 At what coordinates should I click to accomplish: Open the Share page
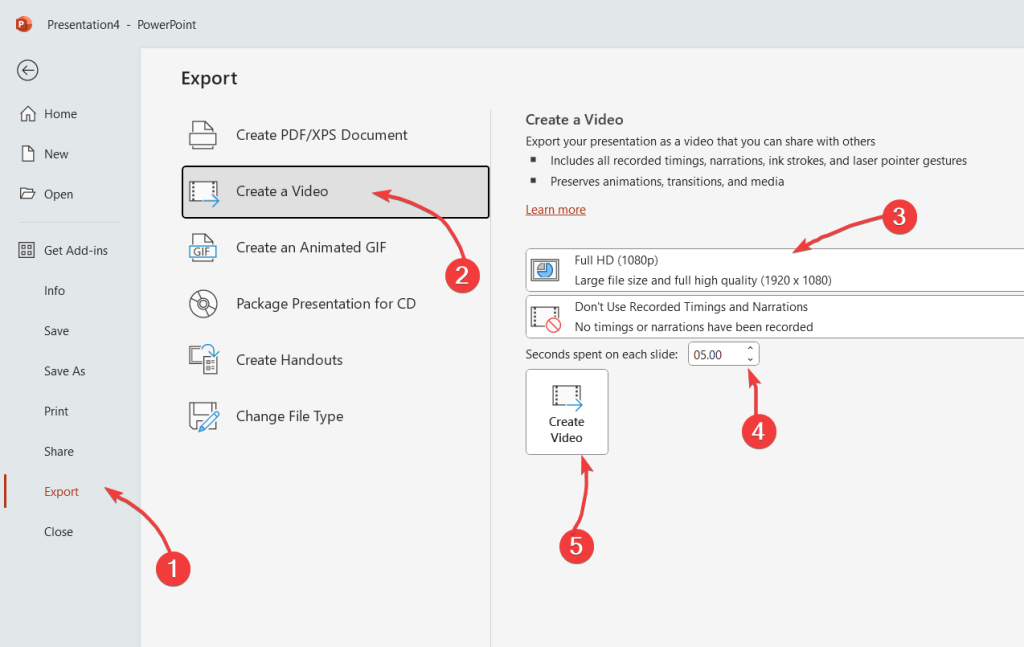[x=59, y=452]
